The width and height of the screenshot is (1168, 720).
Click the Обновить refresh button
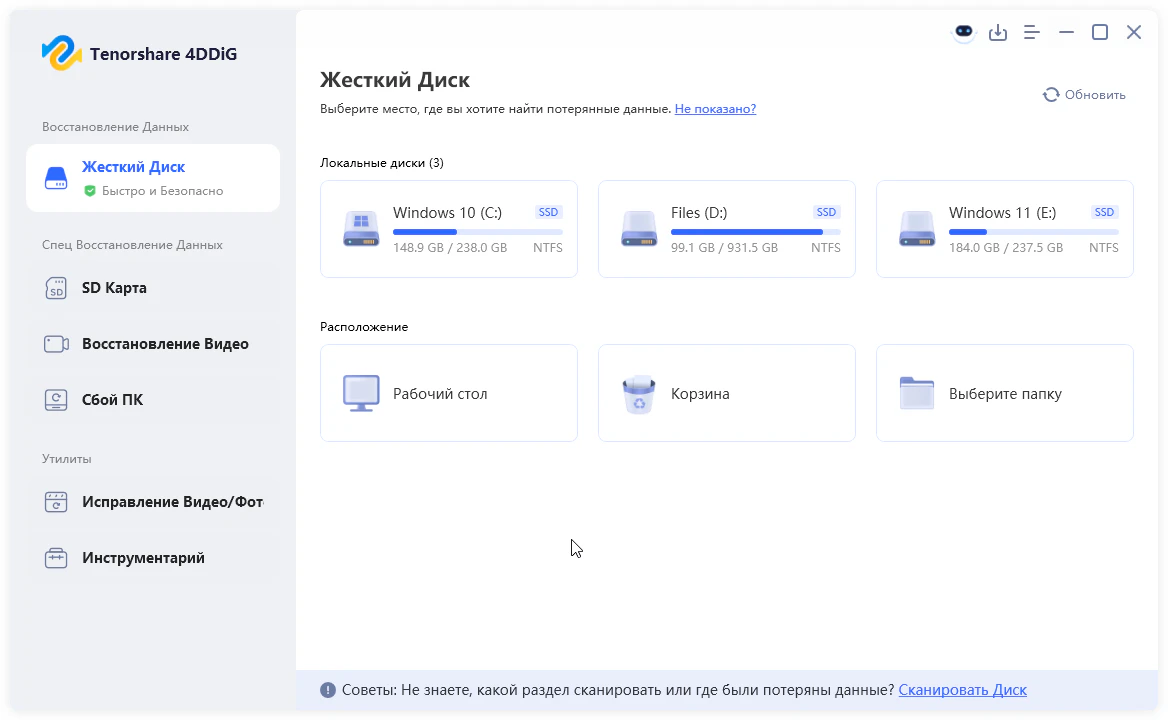coord(1084,95)
